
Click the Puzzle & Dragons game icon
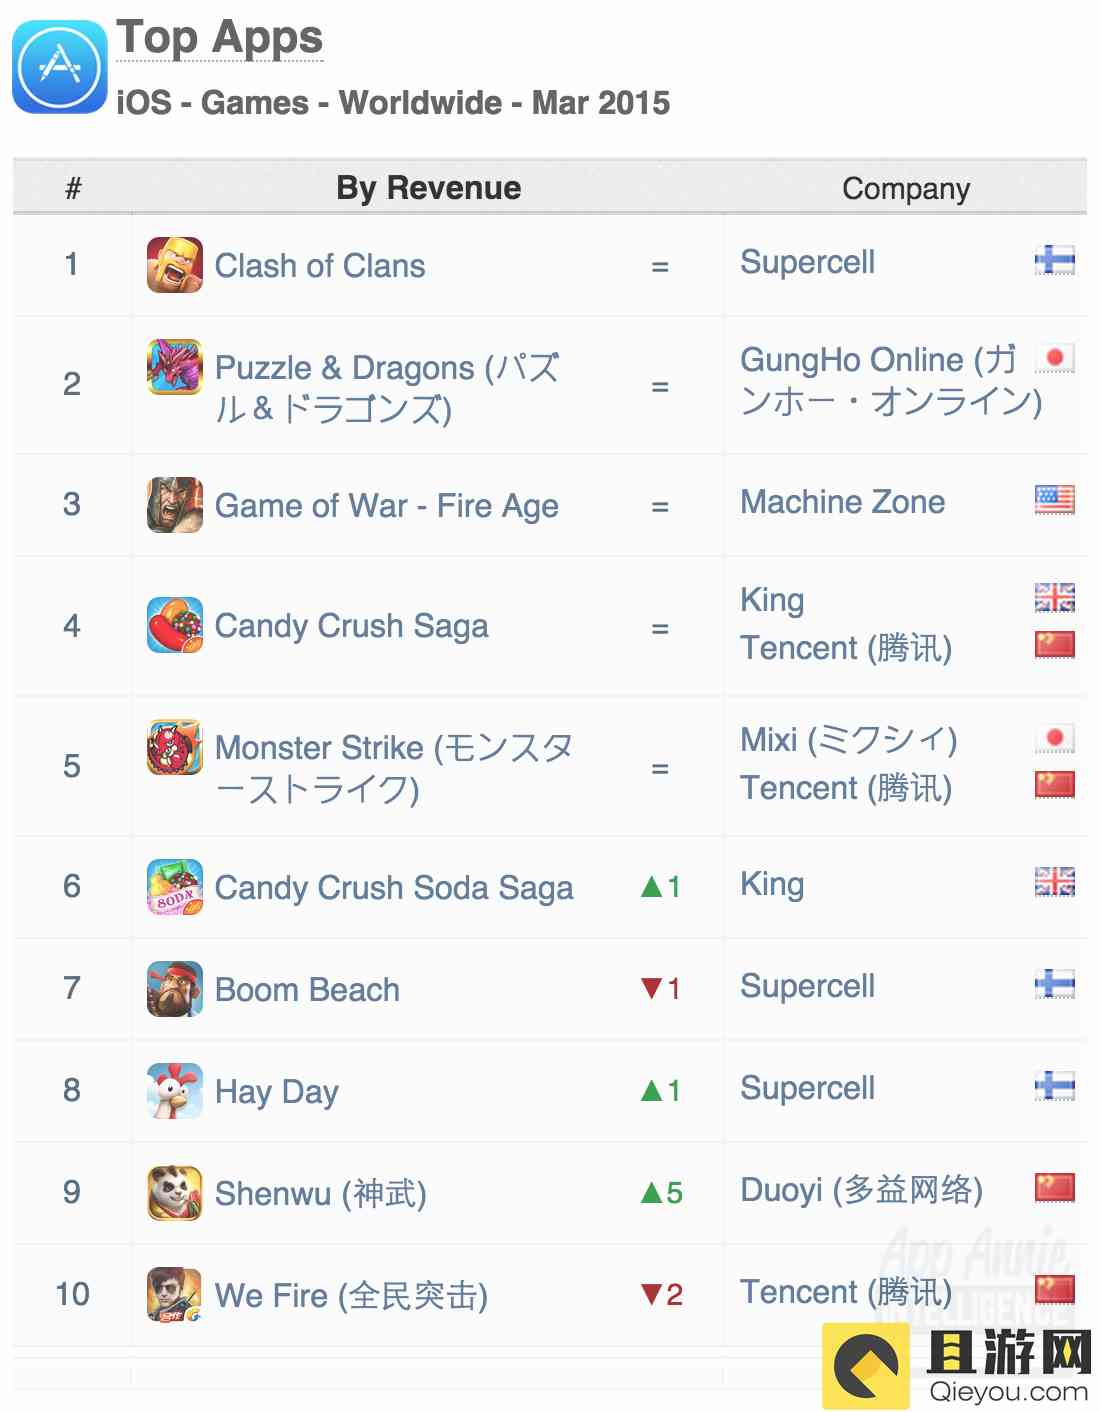[175, 367]
